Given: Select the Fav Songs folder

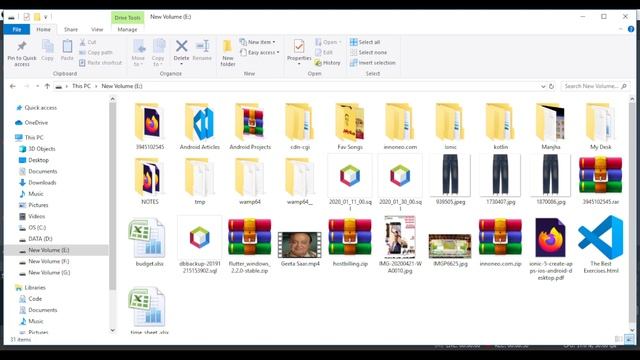Looking at the screenshot, I should [350, 127].
